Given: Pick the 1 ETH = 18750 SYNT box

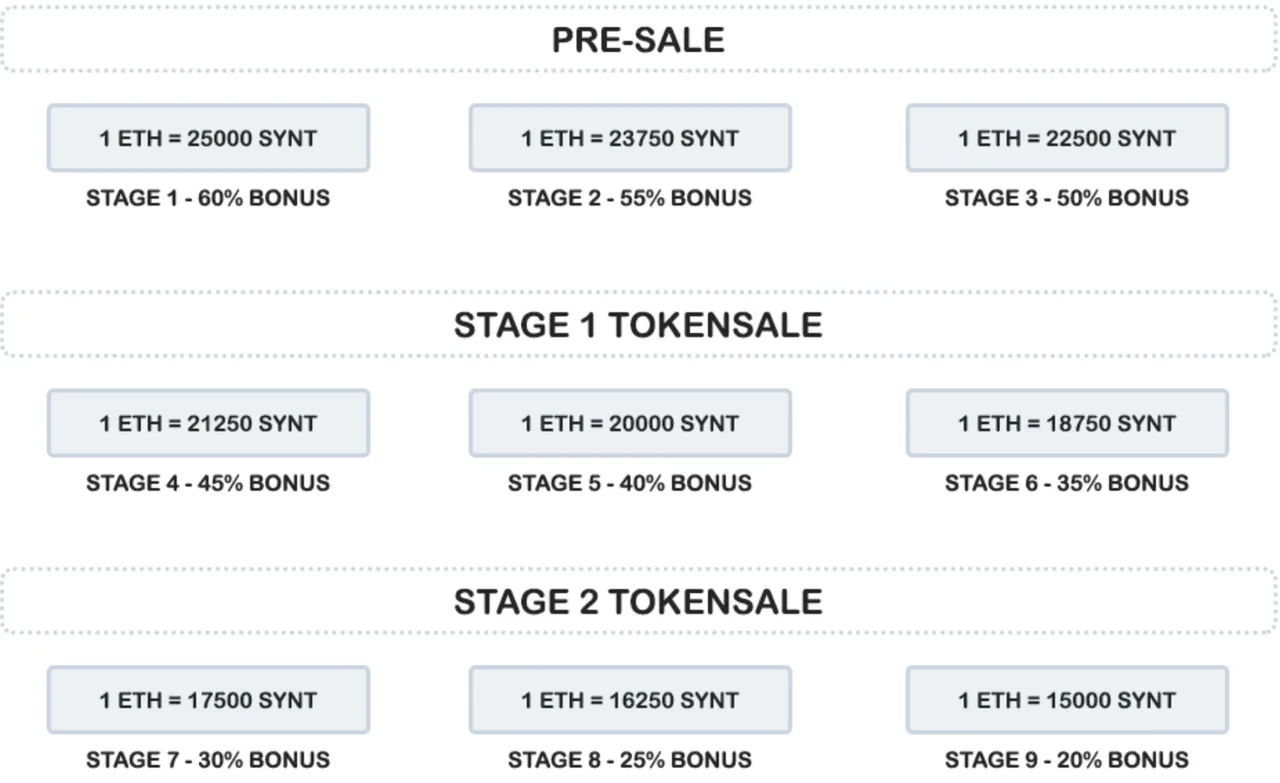Looking at the screenshot, I should (1067, 423).
